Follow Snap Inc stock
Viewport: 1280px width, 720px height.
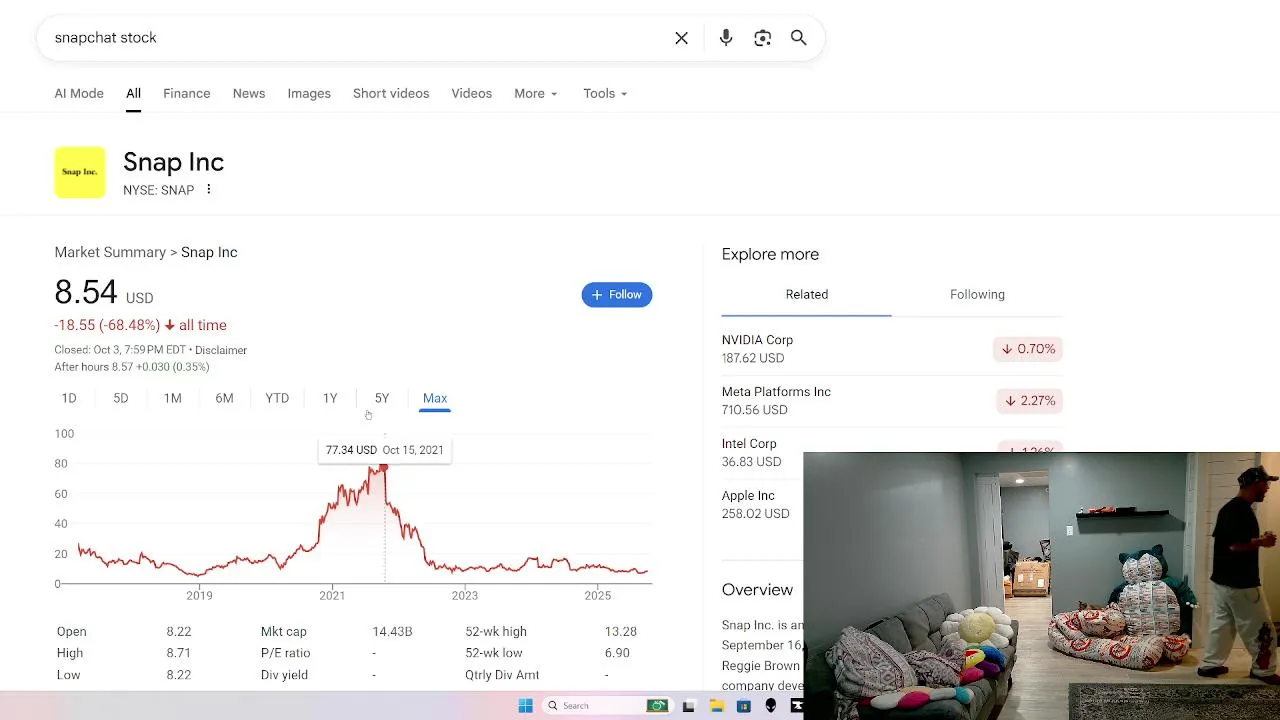tap(617, 295)
